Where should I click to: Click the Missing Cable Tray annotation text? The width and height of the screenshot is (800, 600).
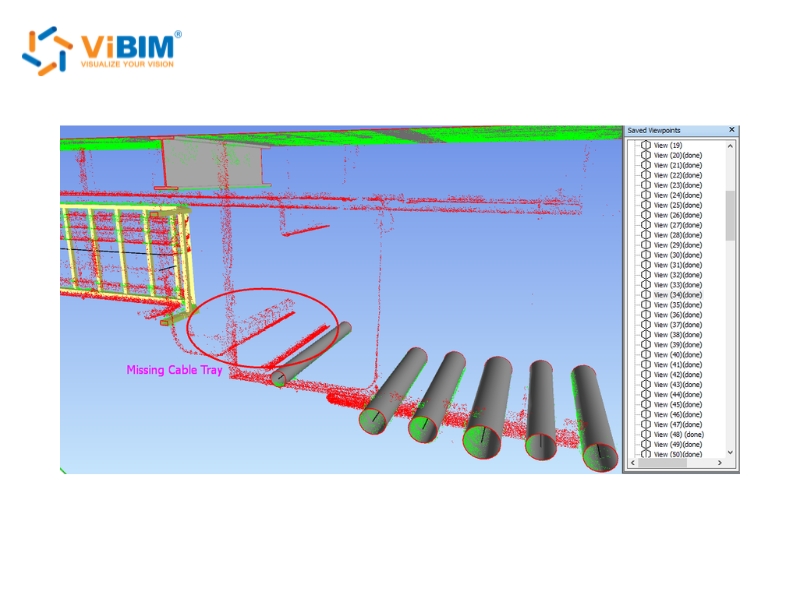(x=174, y=370)
